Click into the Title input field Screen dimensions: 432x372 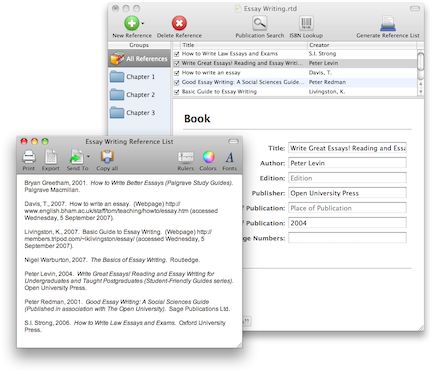(347, 148)
